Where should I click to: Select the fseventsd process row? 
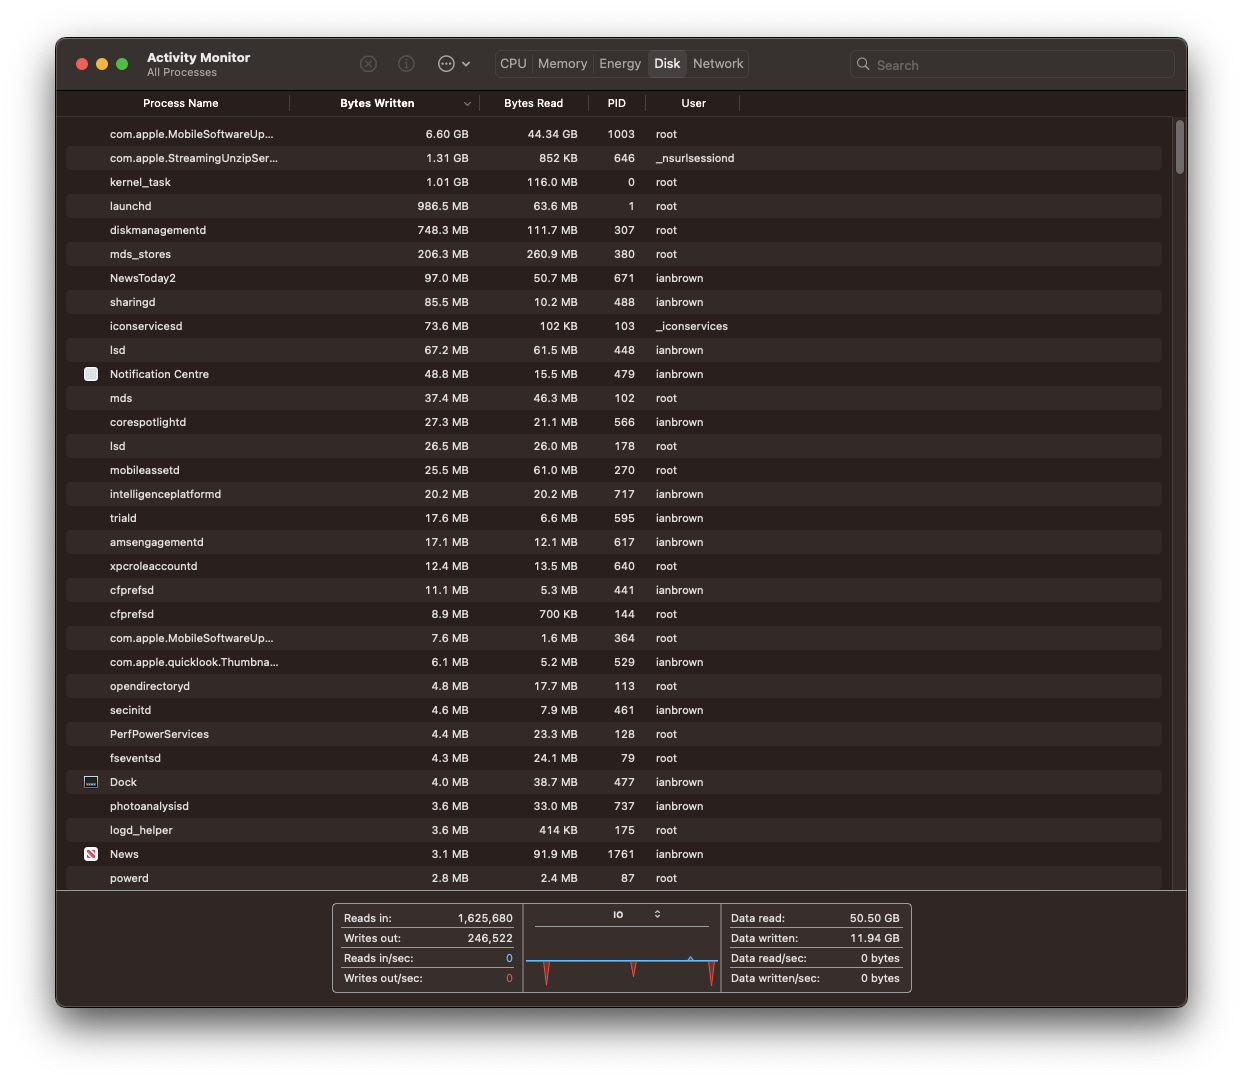[614, 758]
